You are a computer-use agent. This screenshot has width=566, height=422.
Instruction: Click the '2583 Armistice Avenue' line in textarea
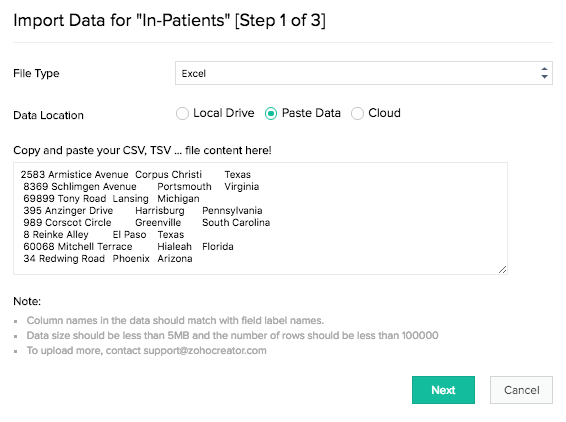click(74, 175)
